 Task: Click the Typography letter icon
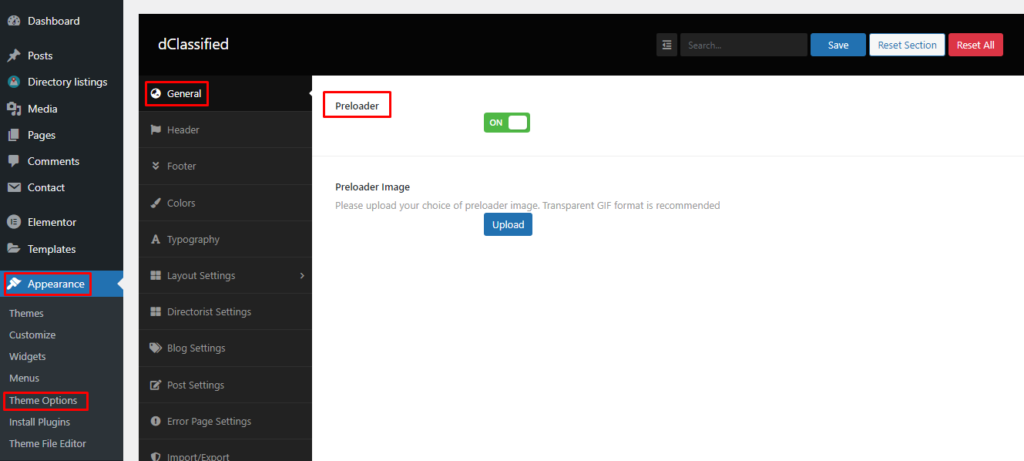[x=155, y=239]
